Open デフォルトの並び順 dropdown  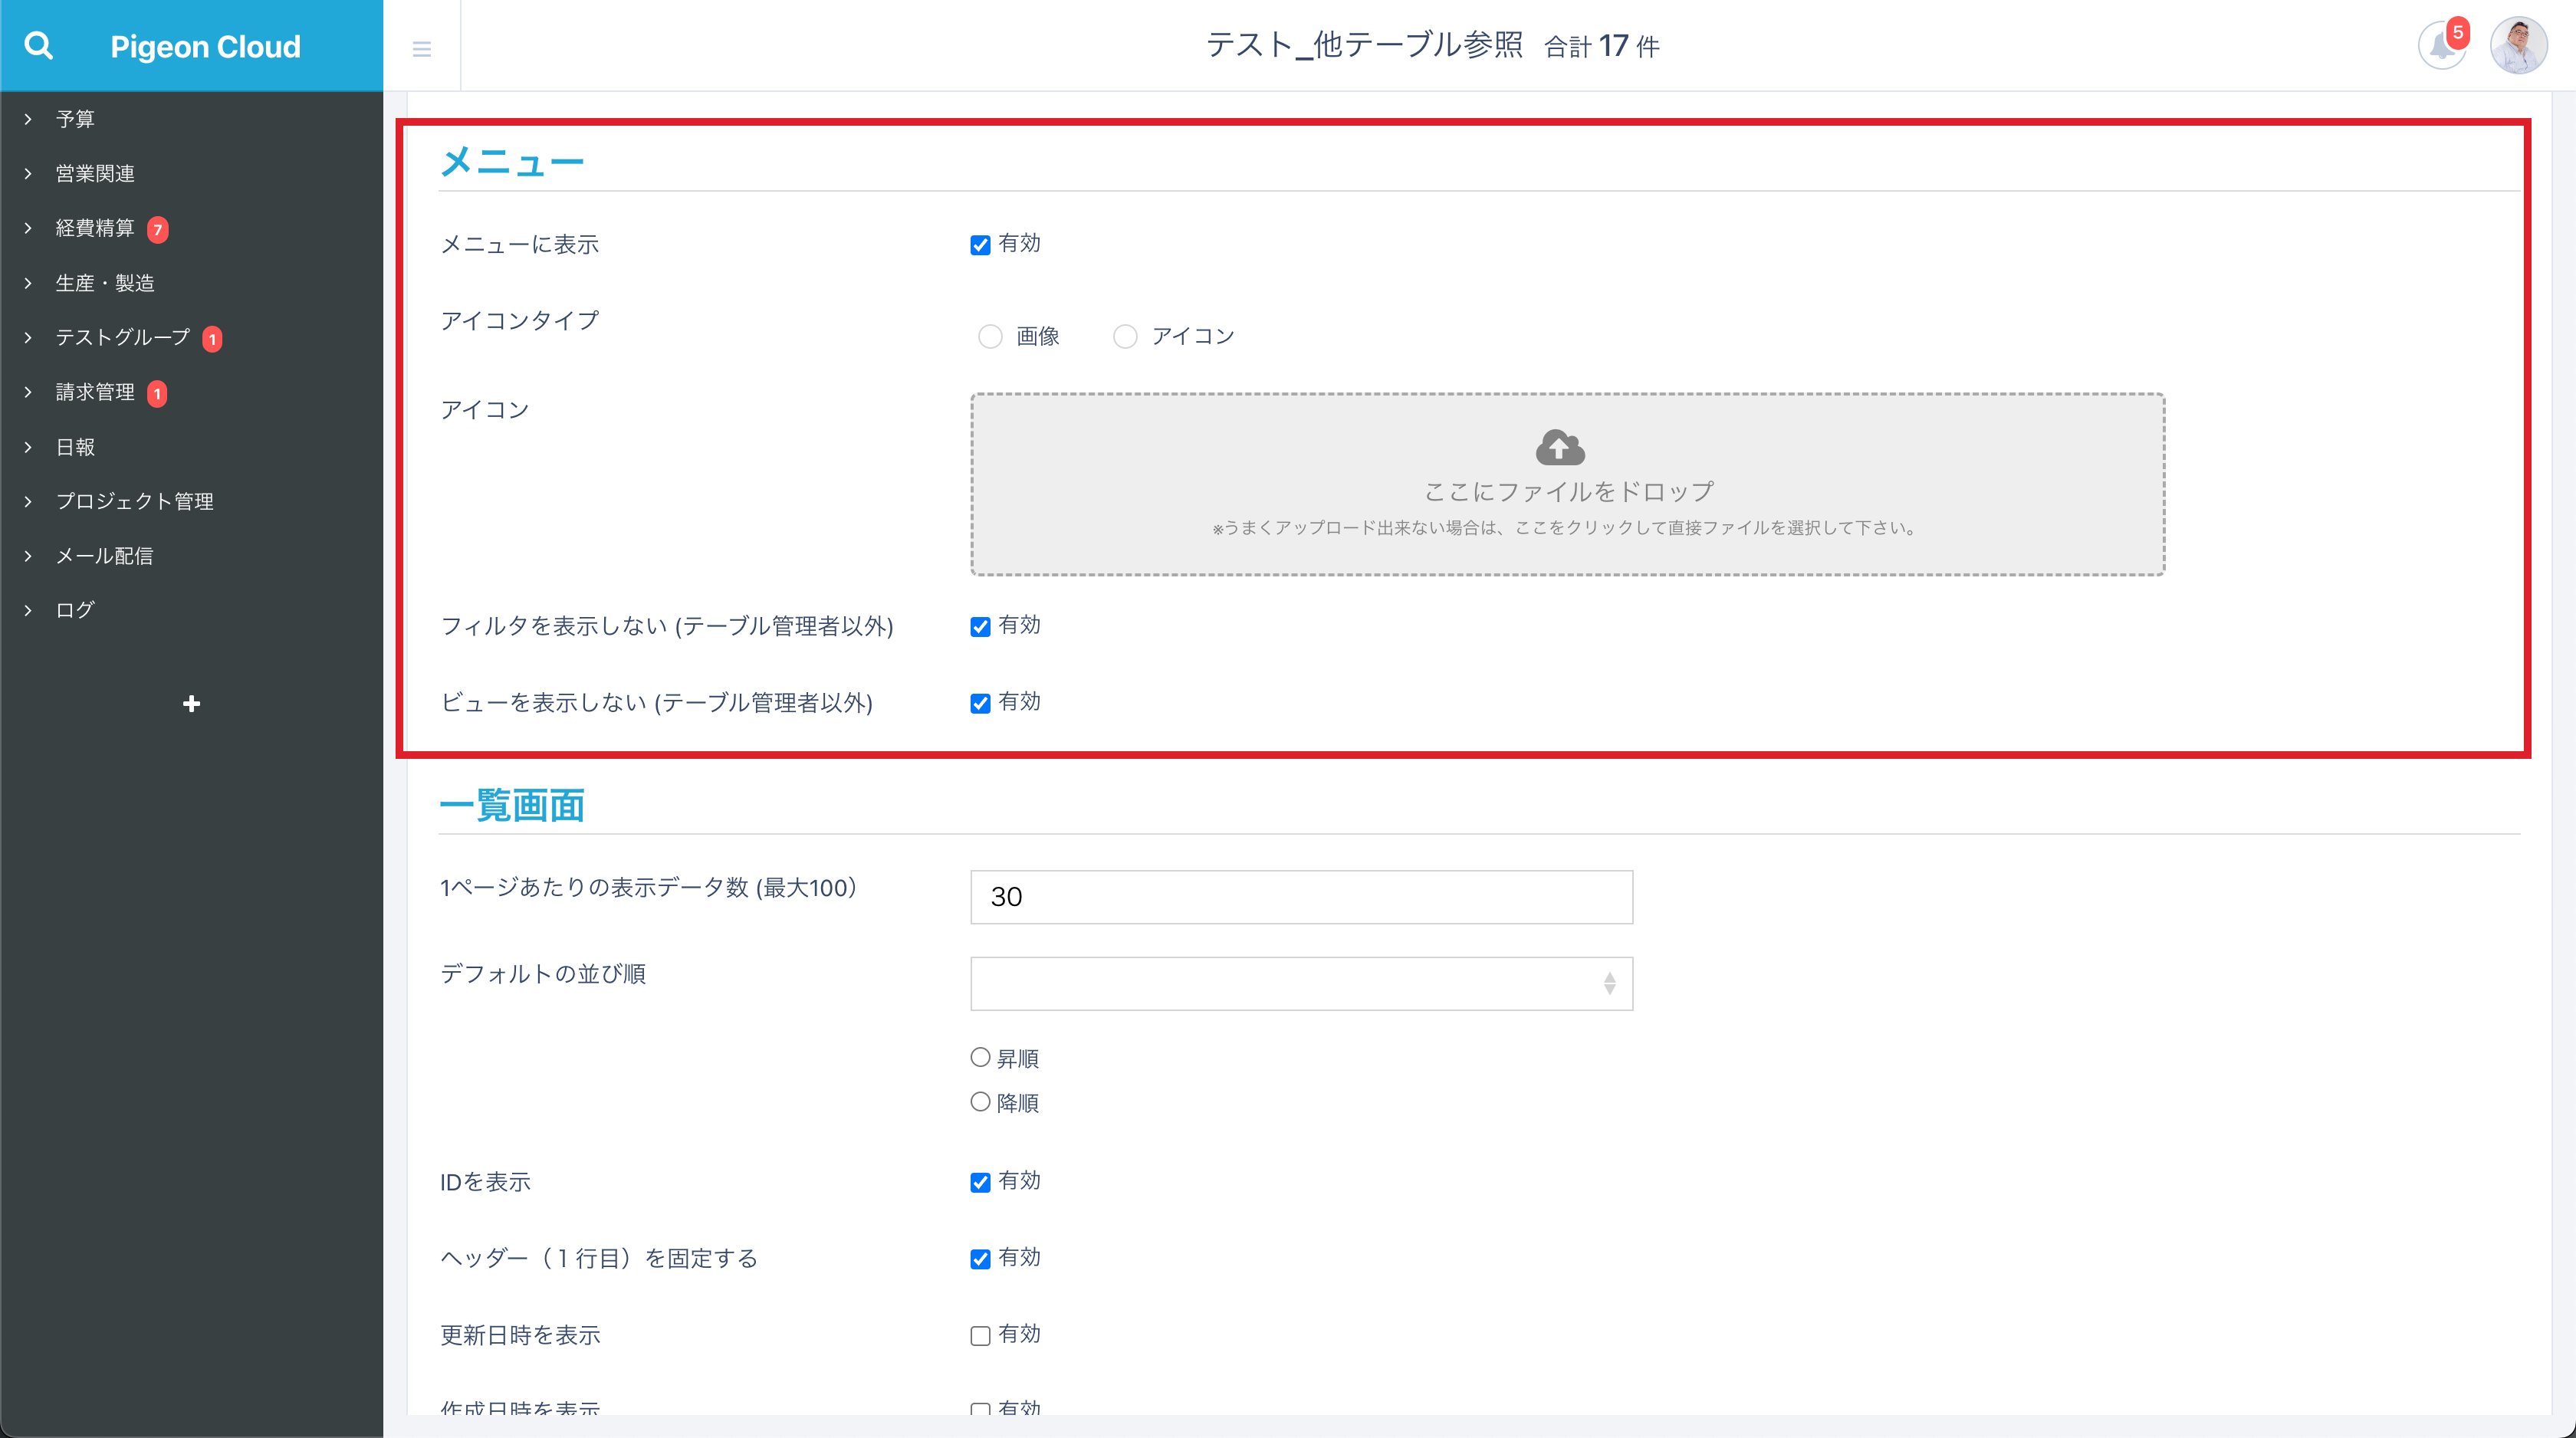point(1300,983)
